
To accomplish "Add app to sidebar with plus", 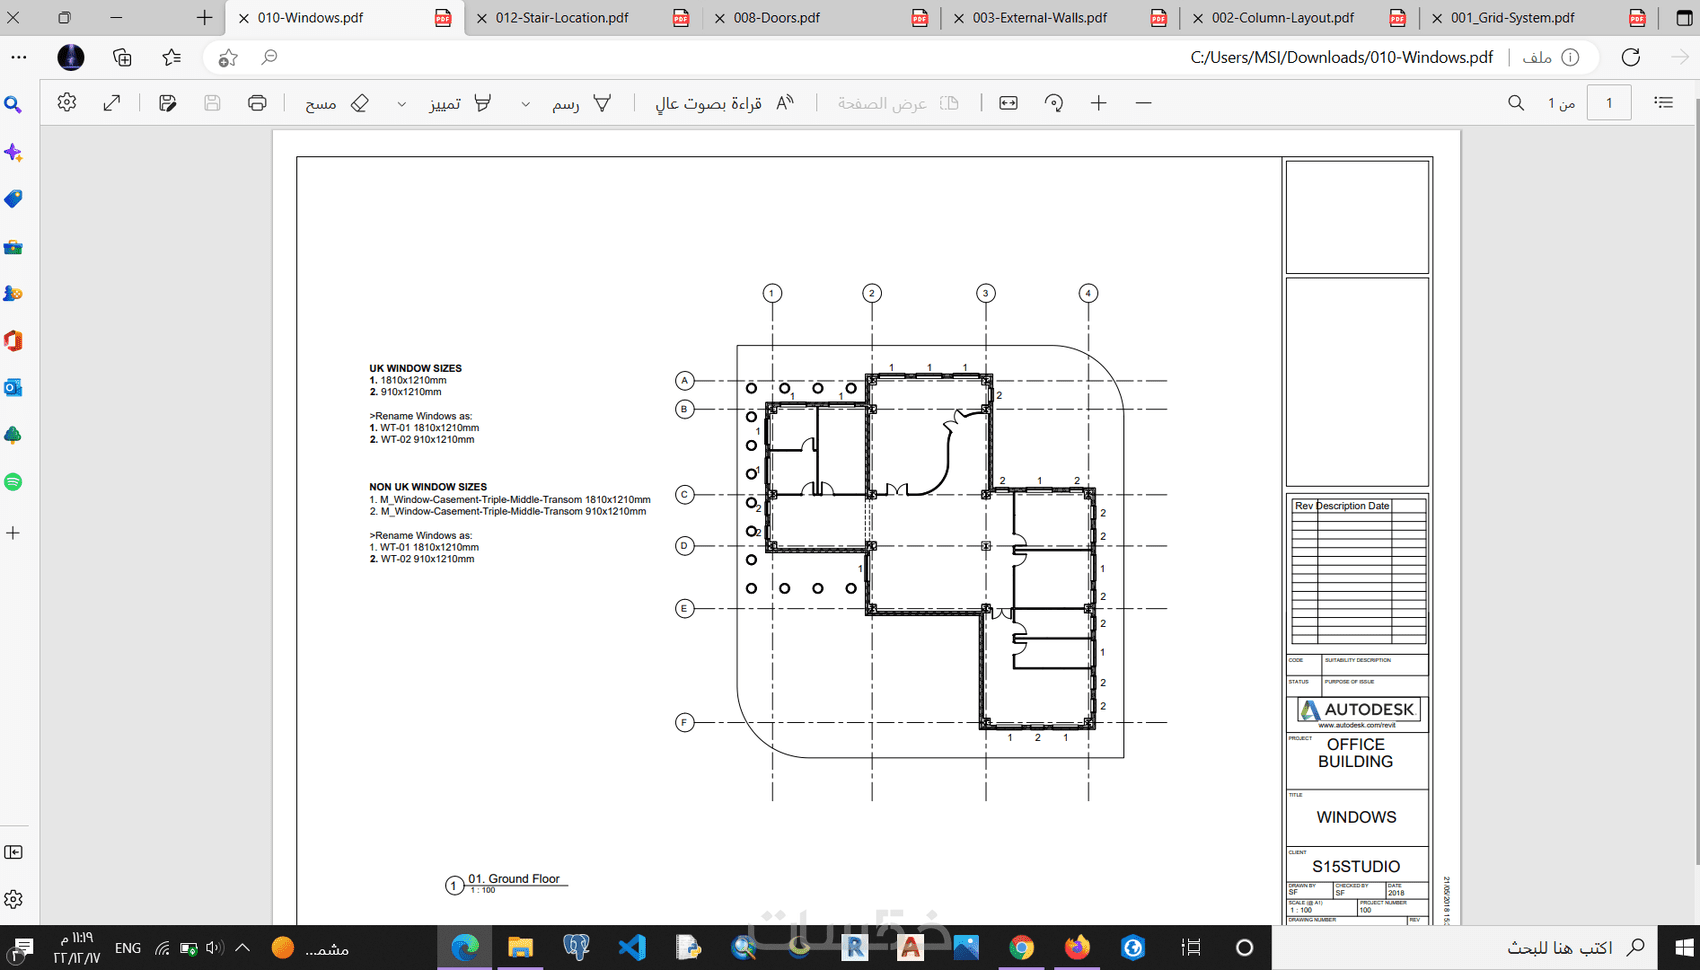I will (13, 533).
